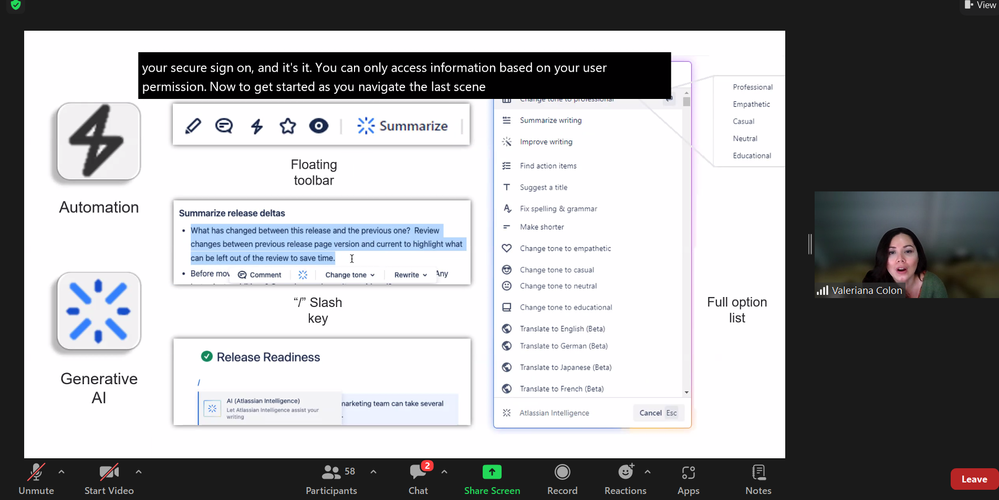Expand audio options arrow beside Unmute
Screen dimensions: 999x500
[61, 472]
